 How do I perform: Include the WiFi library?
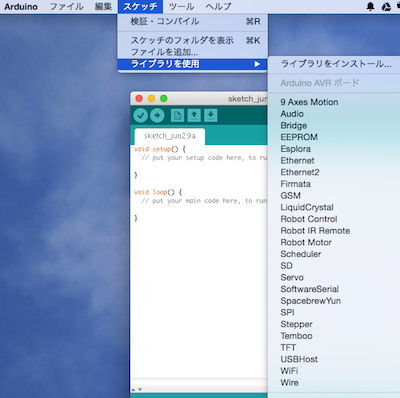tap(334, 371)
